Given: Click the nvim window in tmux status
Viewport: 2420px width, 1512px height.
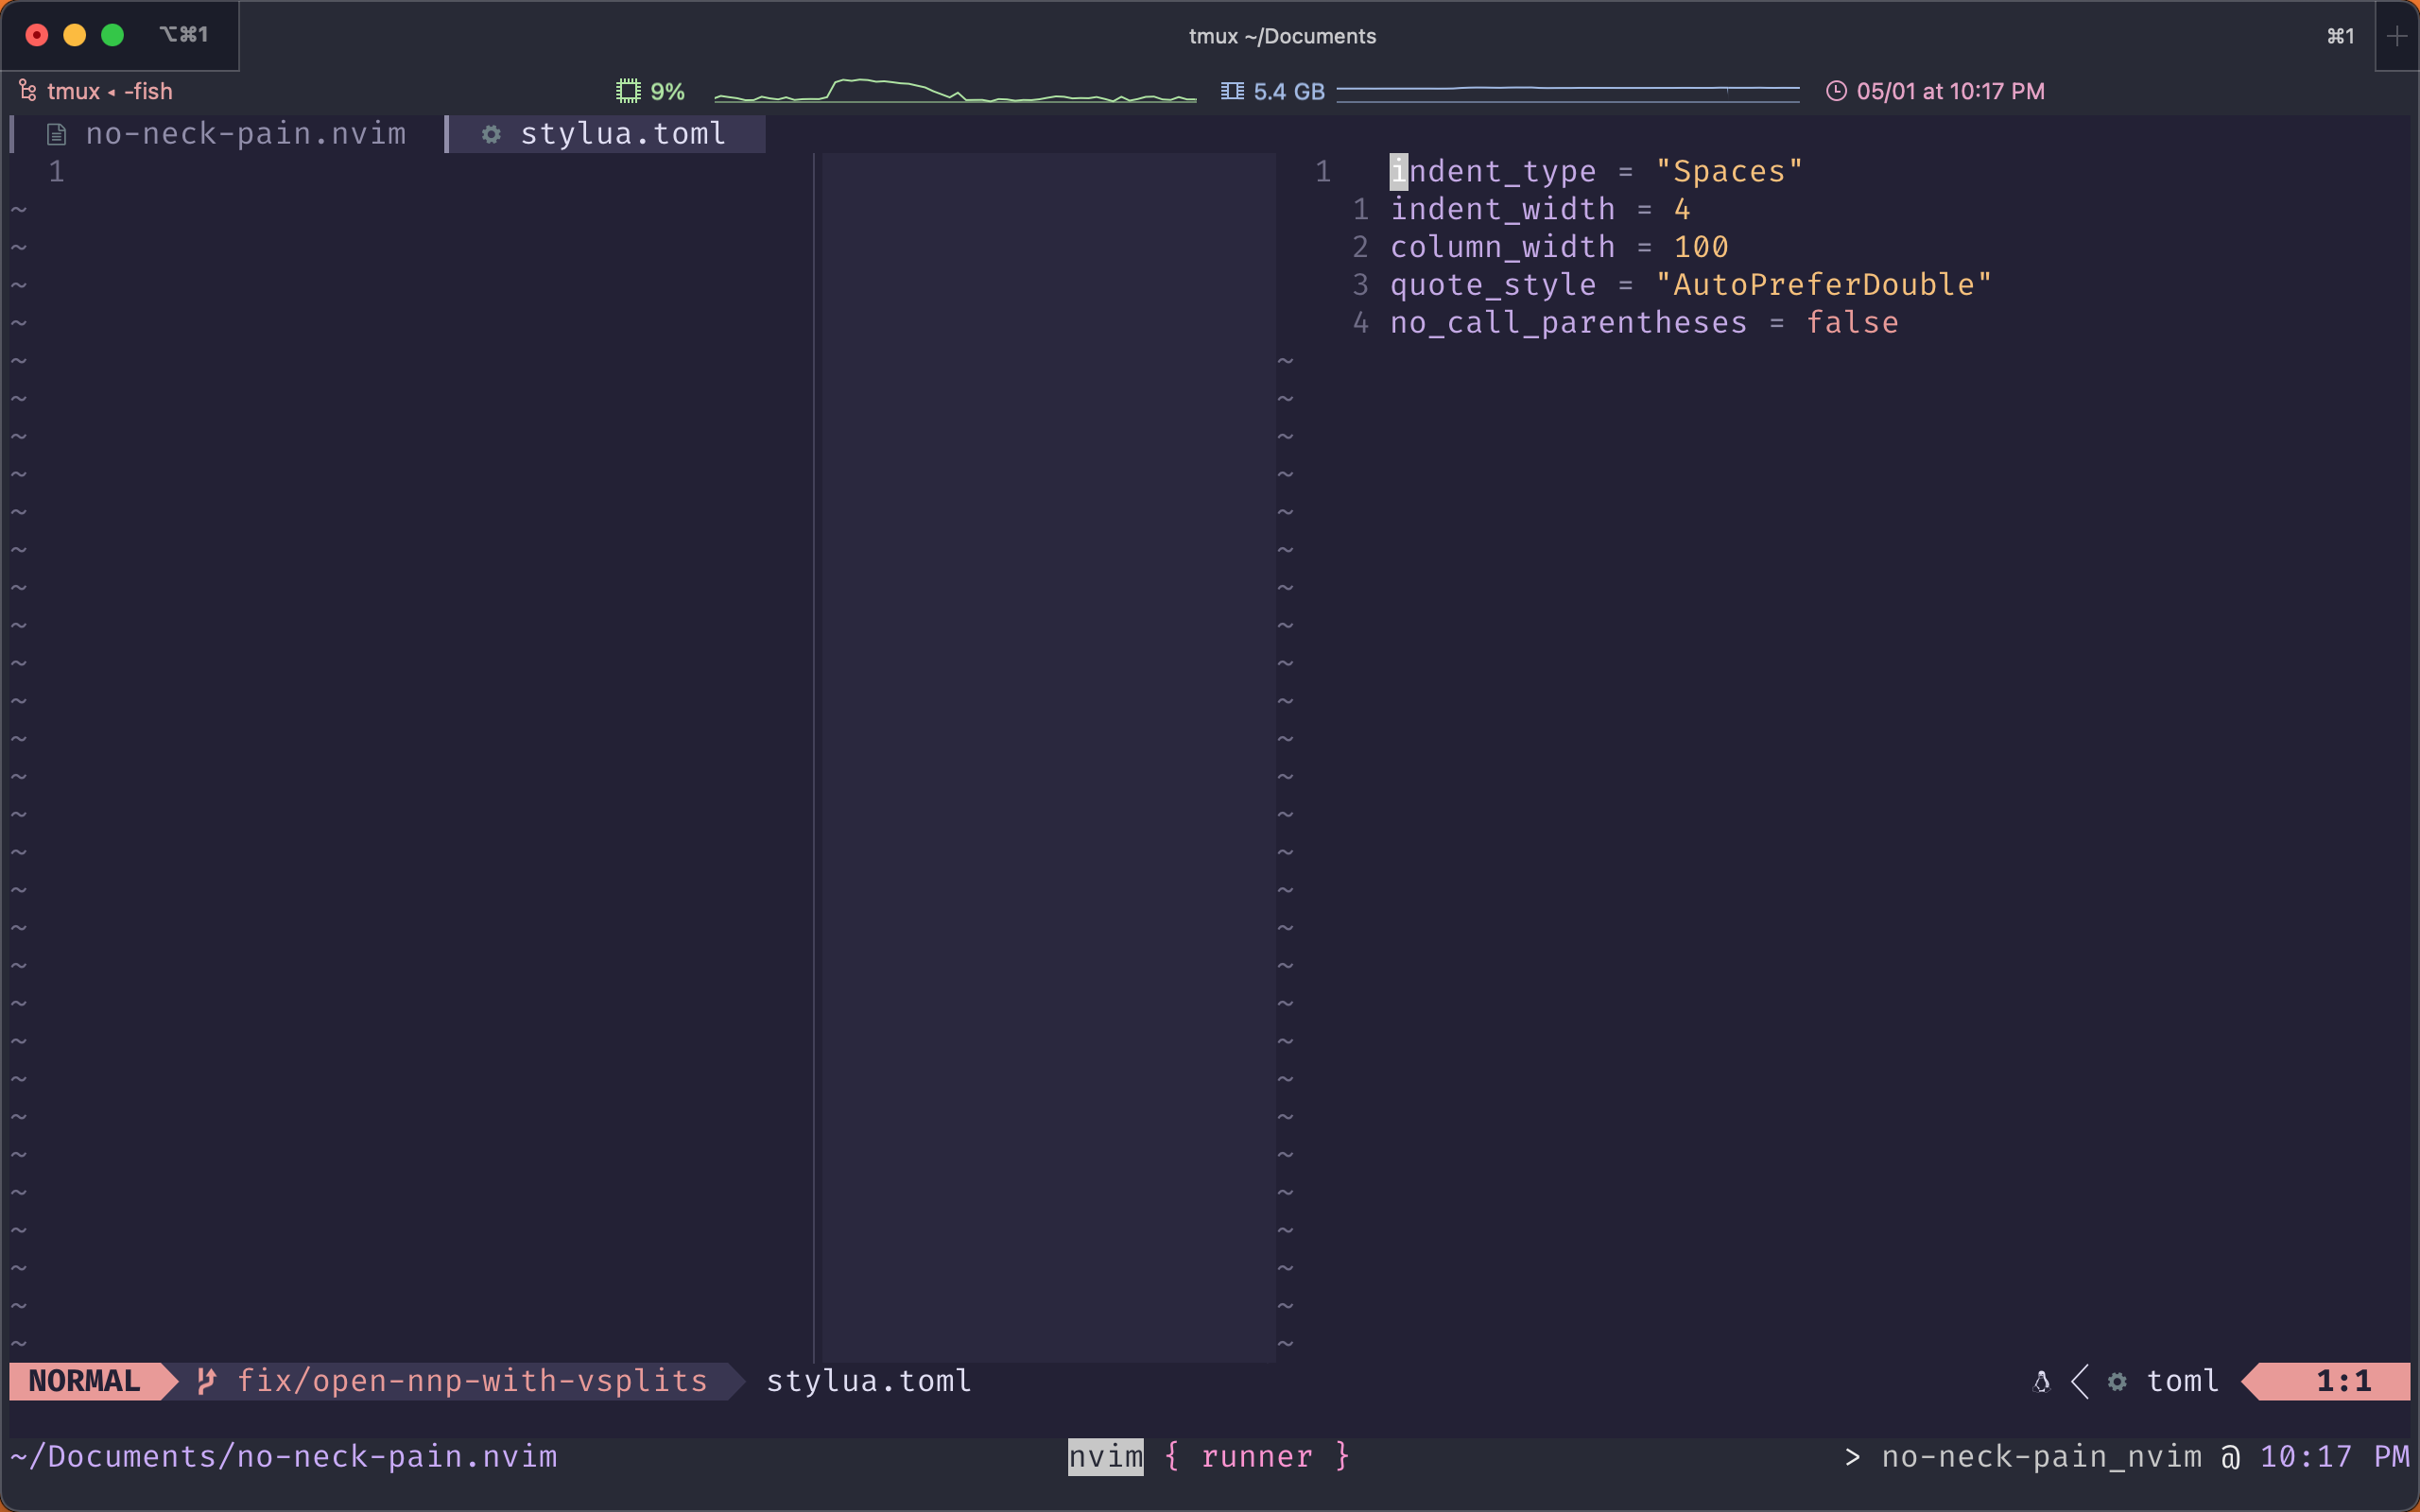Looking at the screenshot, I should 1105,1457.
